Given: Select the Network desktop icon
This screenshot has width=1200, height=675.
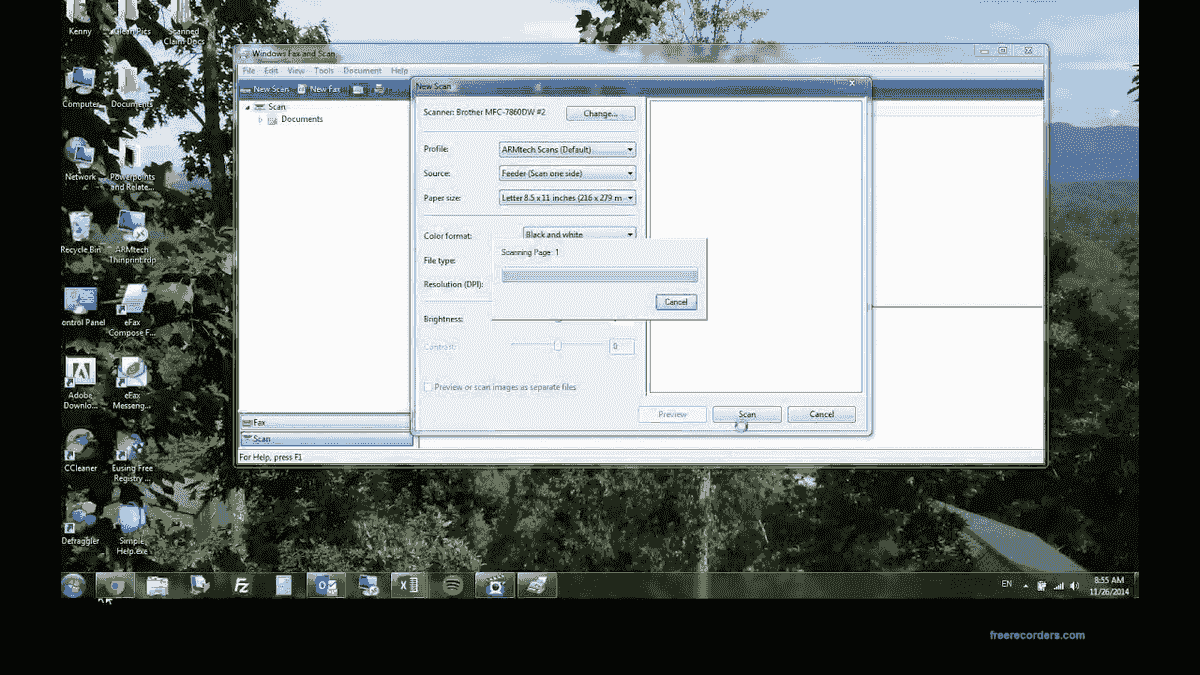Looking at the screenshot, I should click(80, 160).
